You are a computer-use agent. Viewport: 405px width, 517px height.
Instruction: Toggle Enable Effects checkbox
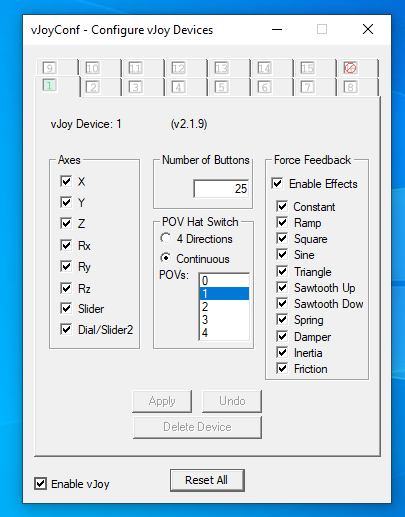click(x=277, y=183)
